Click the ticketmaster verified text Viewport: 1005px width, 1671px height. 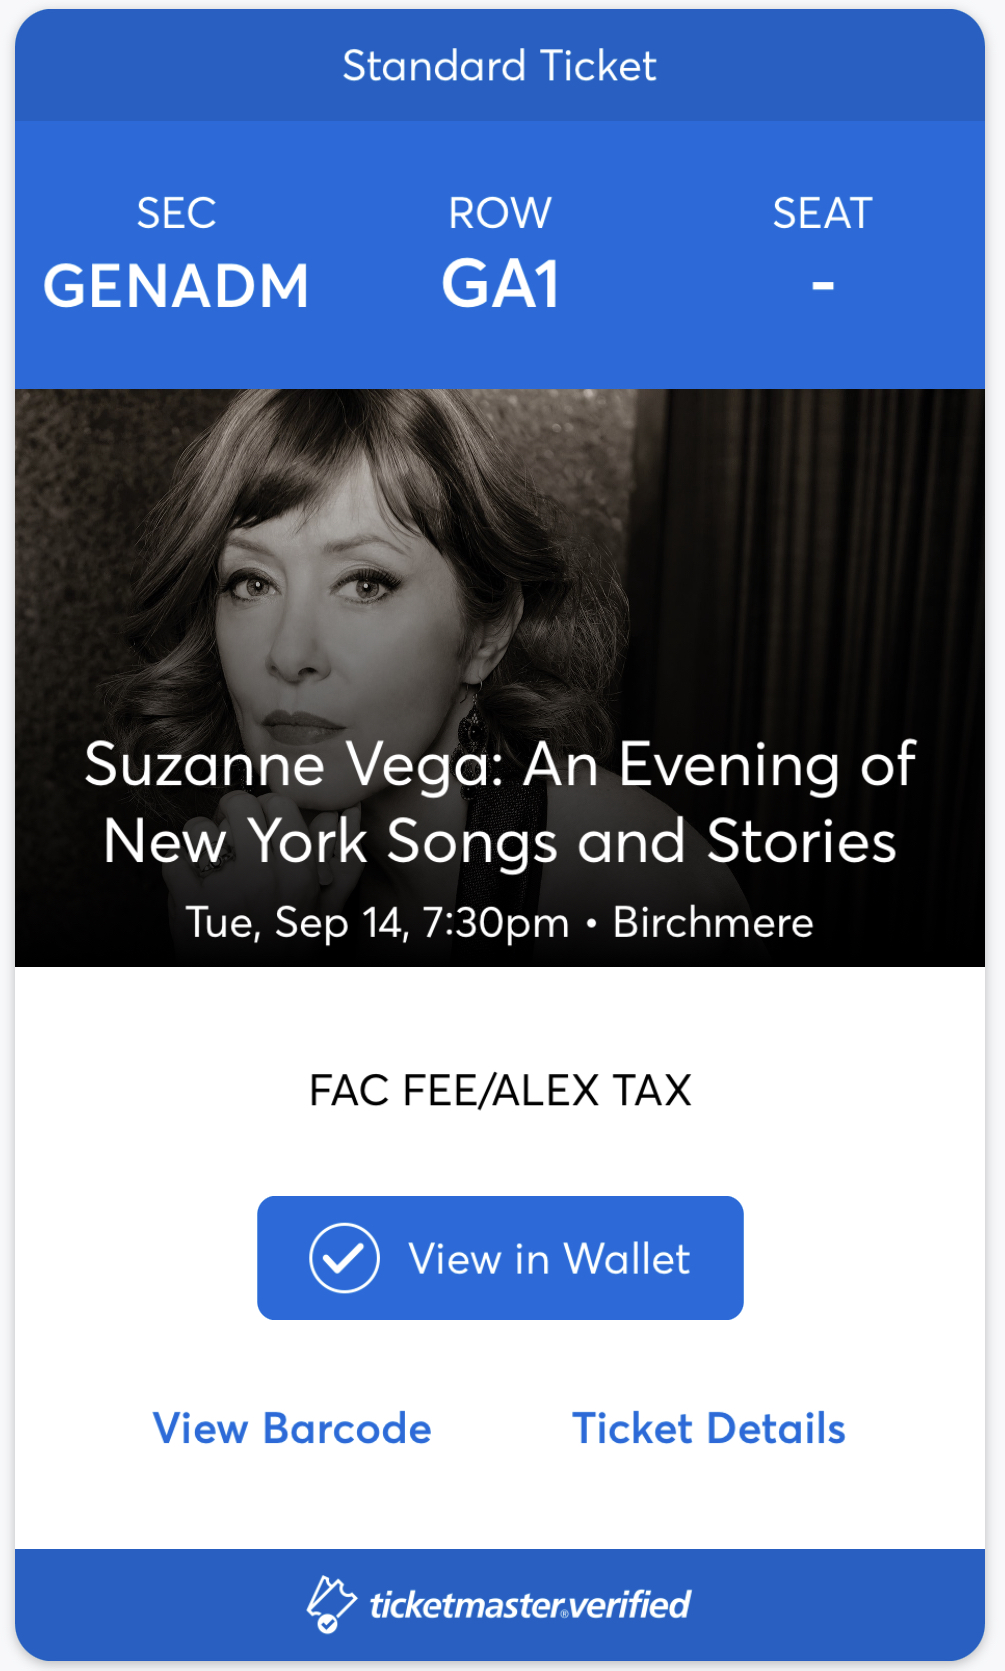530,1605
